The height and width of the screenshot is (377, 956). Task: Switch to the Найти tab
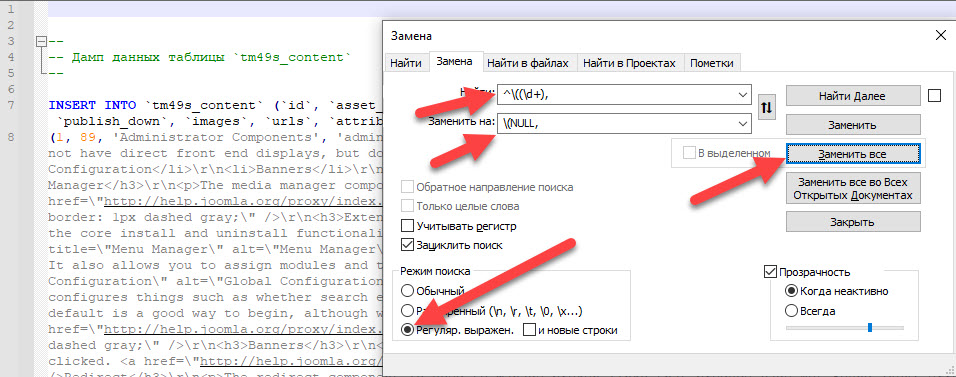[x=406, y=63]
